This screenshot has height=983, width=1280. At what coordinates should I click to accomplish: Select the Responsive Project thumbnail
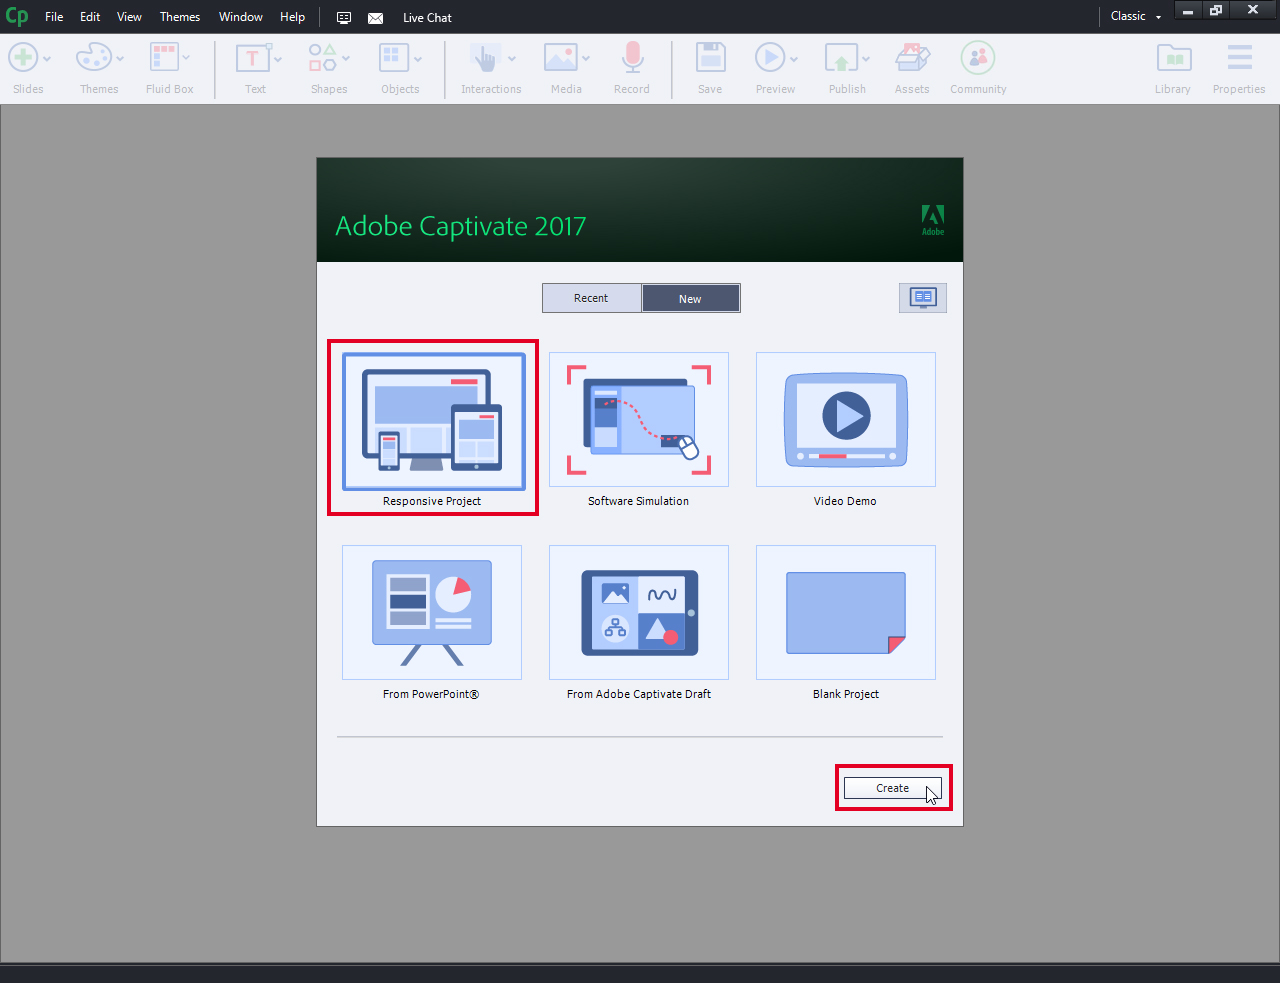pos(433,421)
